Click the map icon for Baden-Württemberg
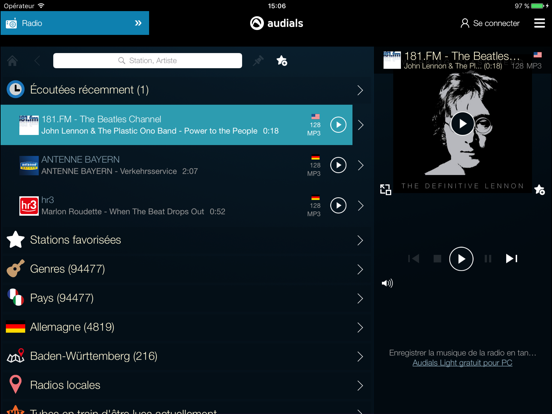Image resolution: width=552 pixels, height=414 pixels. point(15,356)
